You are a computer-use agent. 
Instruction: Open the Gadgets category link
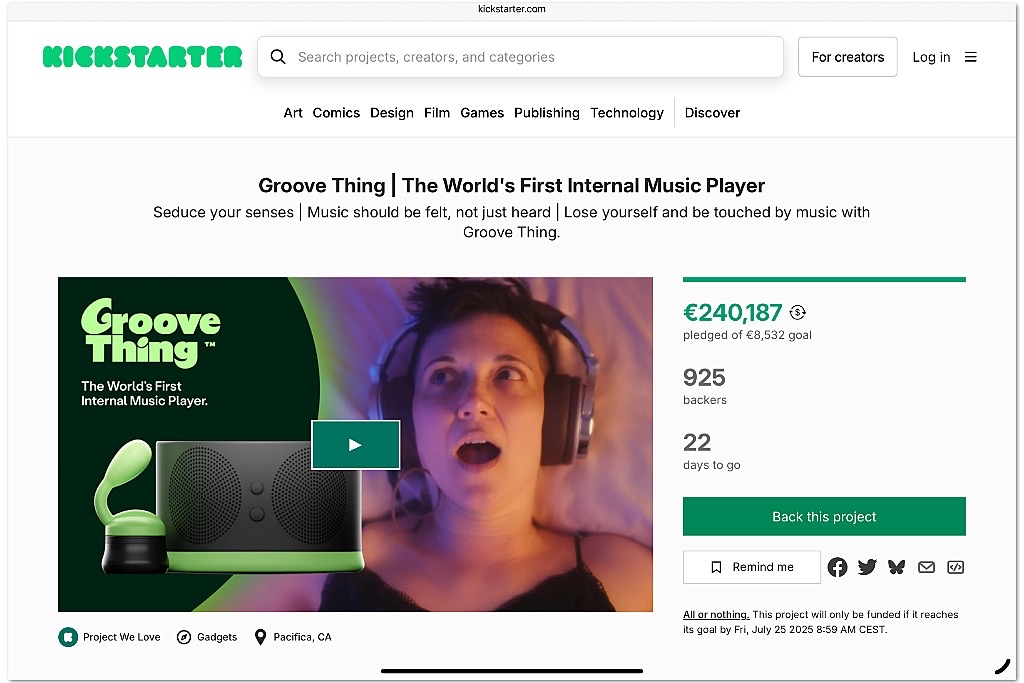(x=207, y=637)
